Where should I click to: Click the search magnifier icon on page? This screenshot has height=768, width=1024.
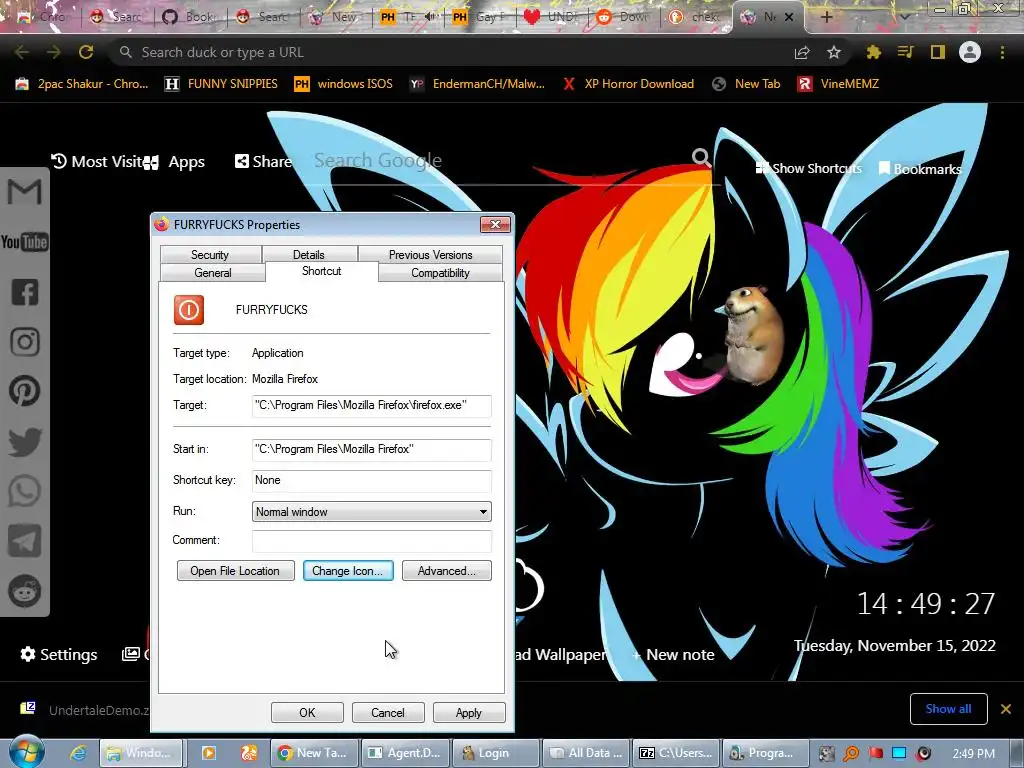point(701,157)
